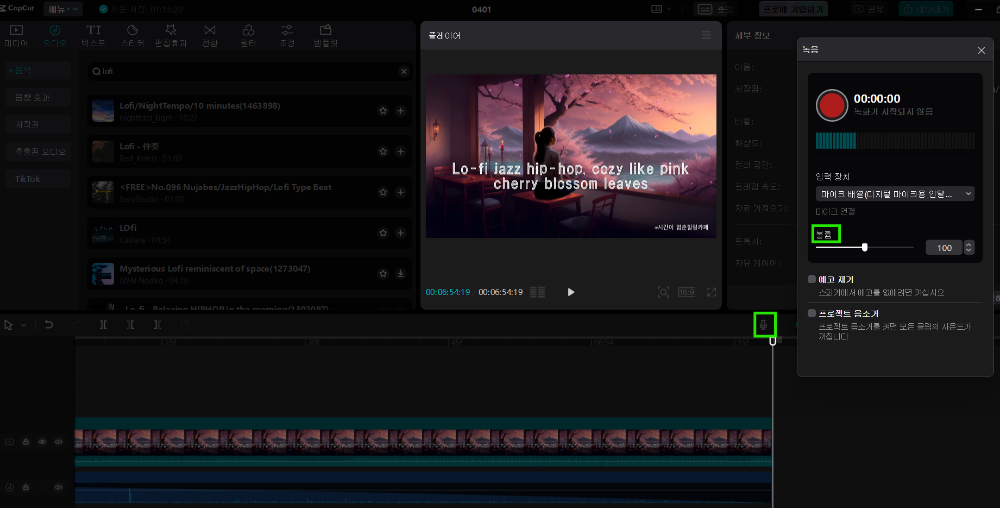Lock the video track
This screenshot has height=508, width=1000.
pyautogui.click(x=26, y=442)
